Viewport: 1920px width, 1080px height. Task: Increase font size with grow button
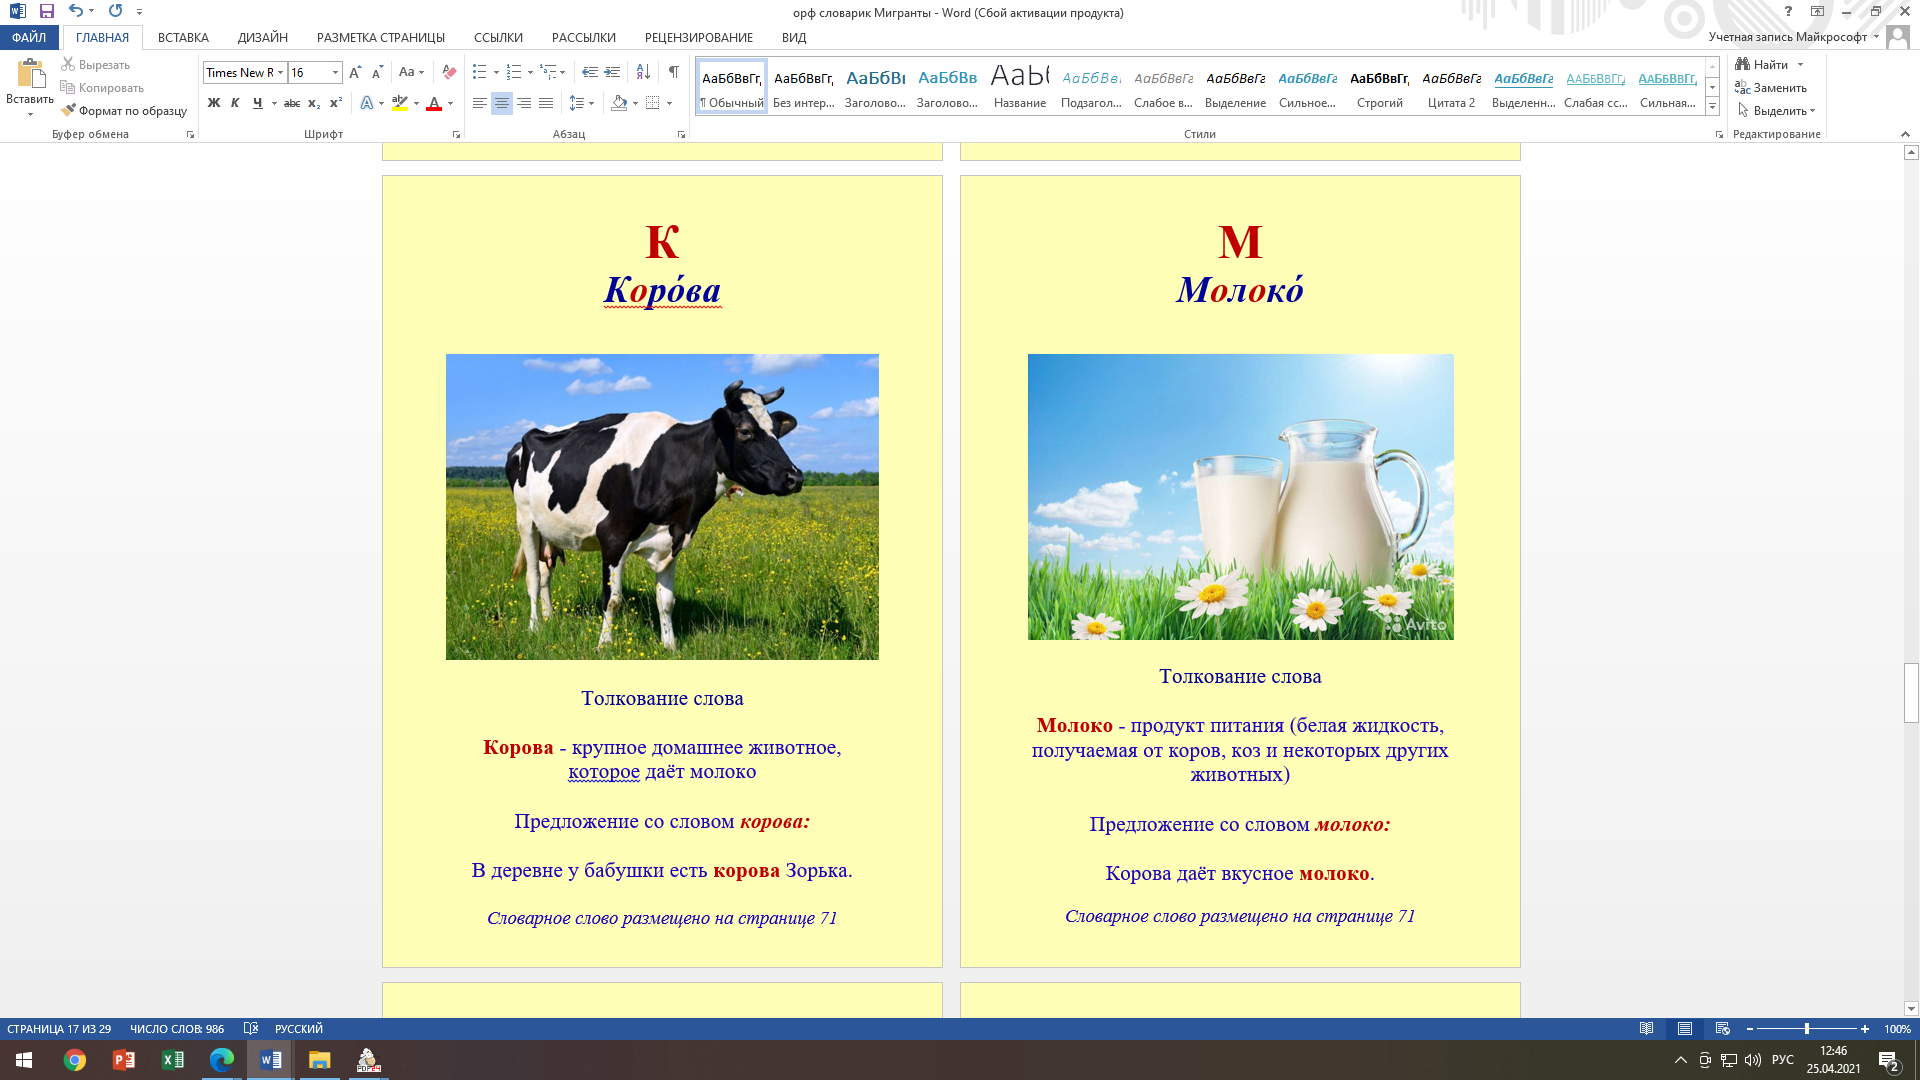355,72
